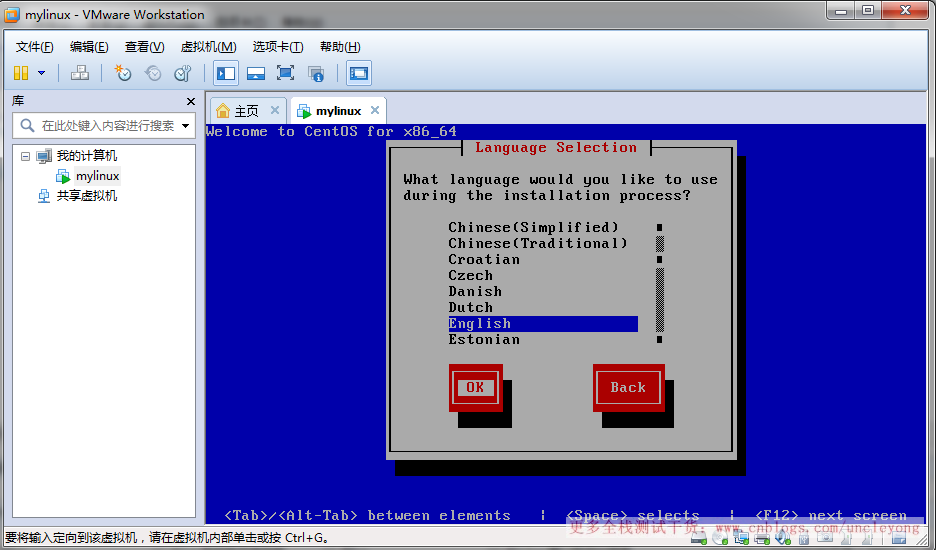Close the mylinux tab
The width and height of the screenshot is (936, 550).
coord(375,110)
